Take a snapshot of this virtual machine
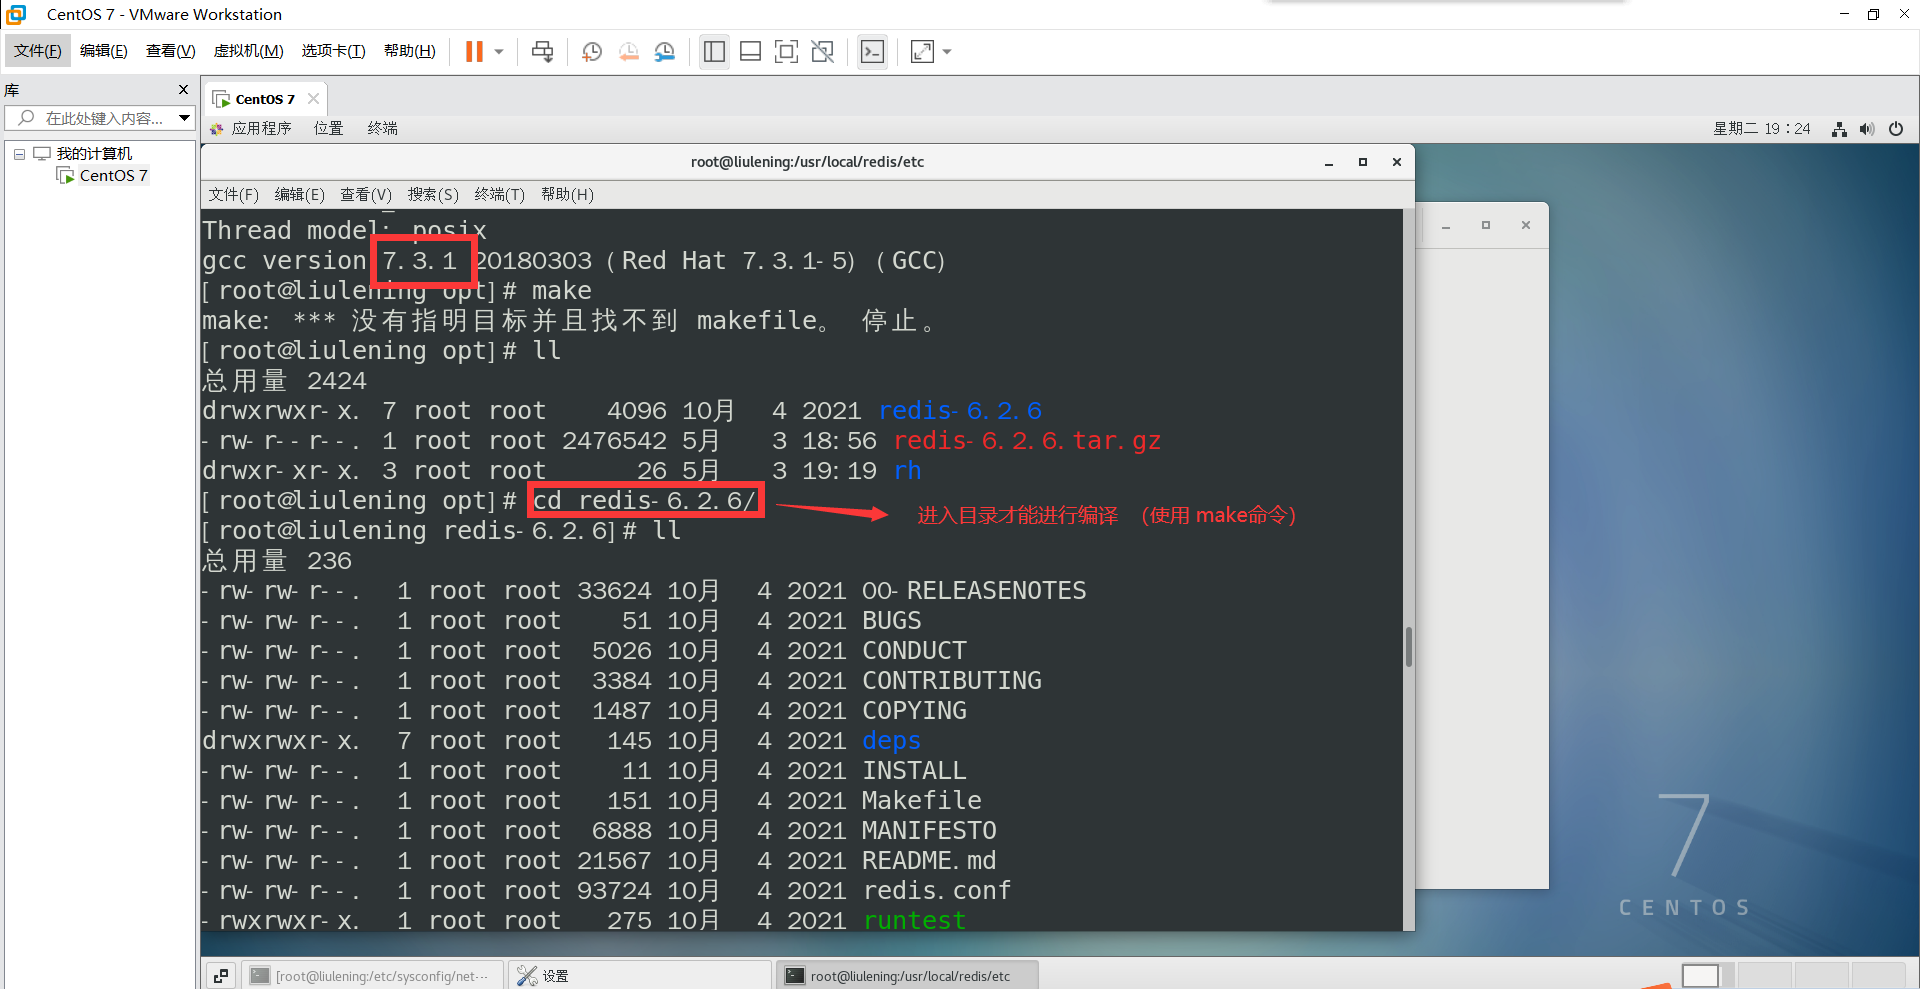The image size is (1920, 989). [591, 51]
